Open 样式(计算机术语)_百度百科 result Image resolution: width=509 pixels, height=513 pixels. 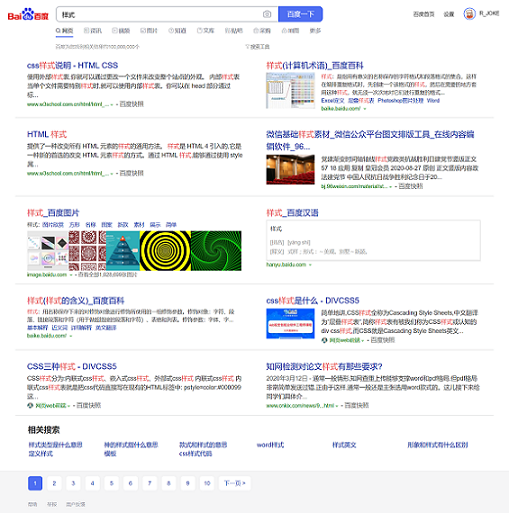[315, 66]
